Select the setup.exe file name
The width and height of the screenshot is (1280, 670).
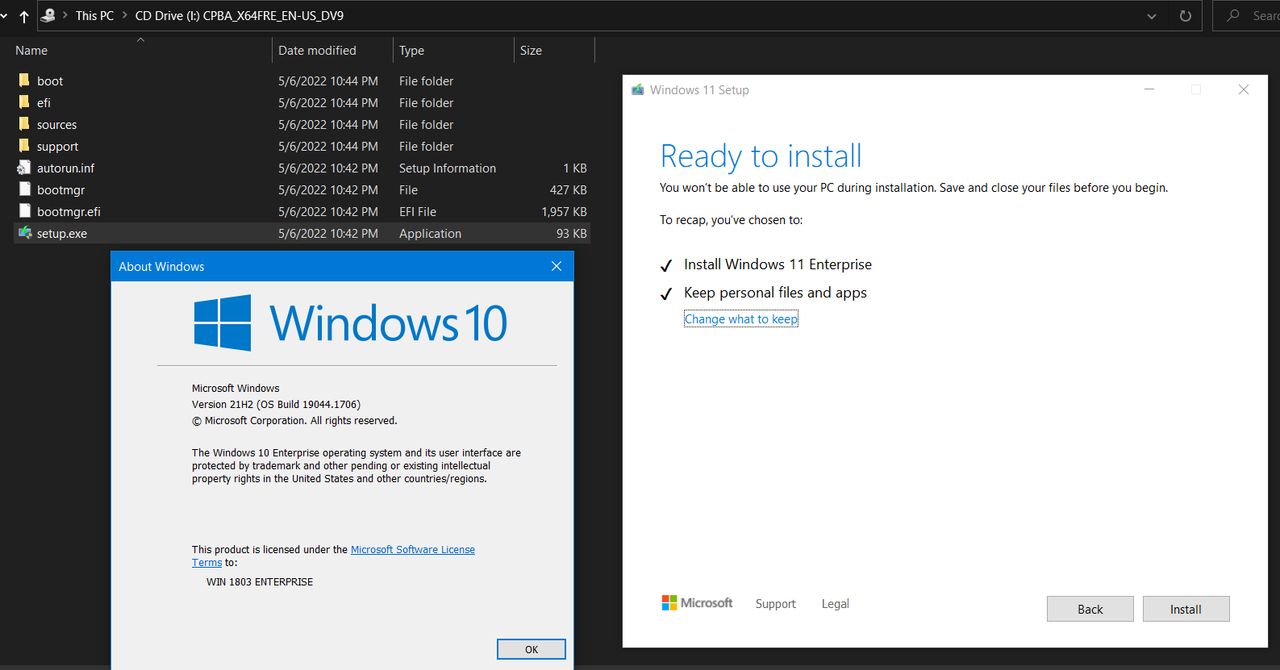click(62, 234)
